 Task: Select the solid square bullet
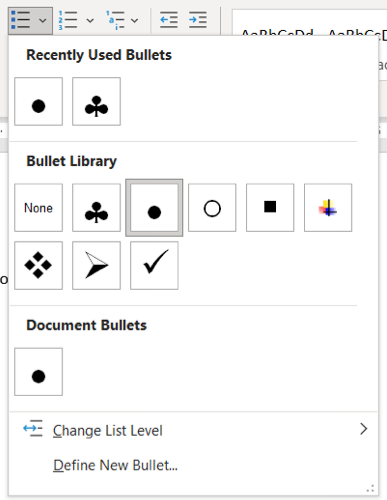coord(270,207)
